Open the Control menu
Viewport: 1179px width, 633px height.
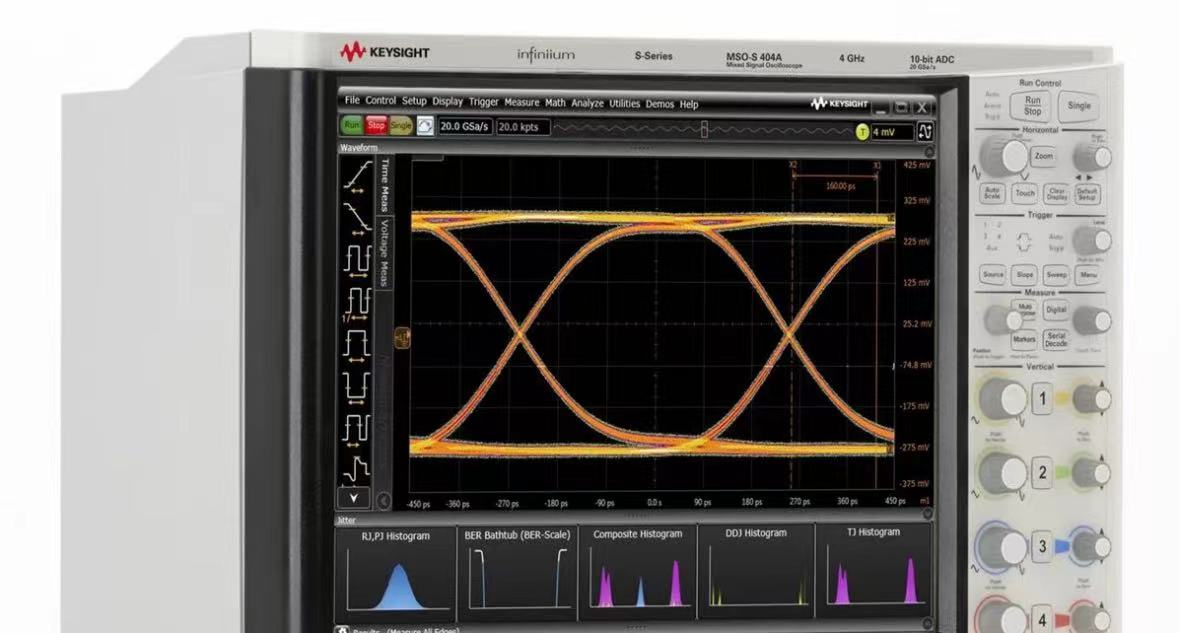380,100
